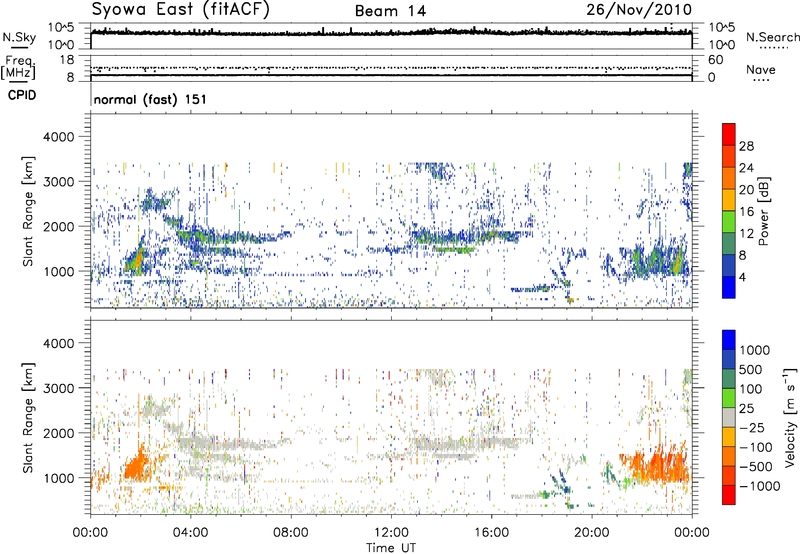Screen dimensions: 800x554
Task: Click the red top segment of Power colorbar
Action: pyautogui.click(x=727, y=133)
